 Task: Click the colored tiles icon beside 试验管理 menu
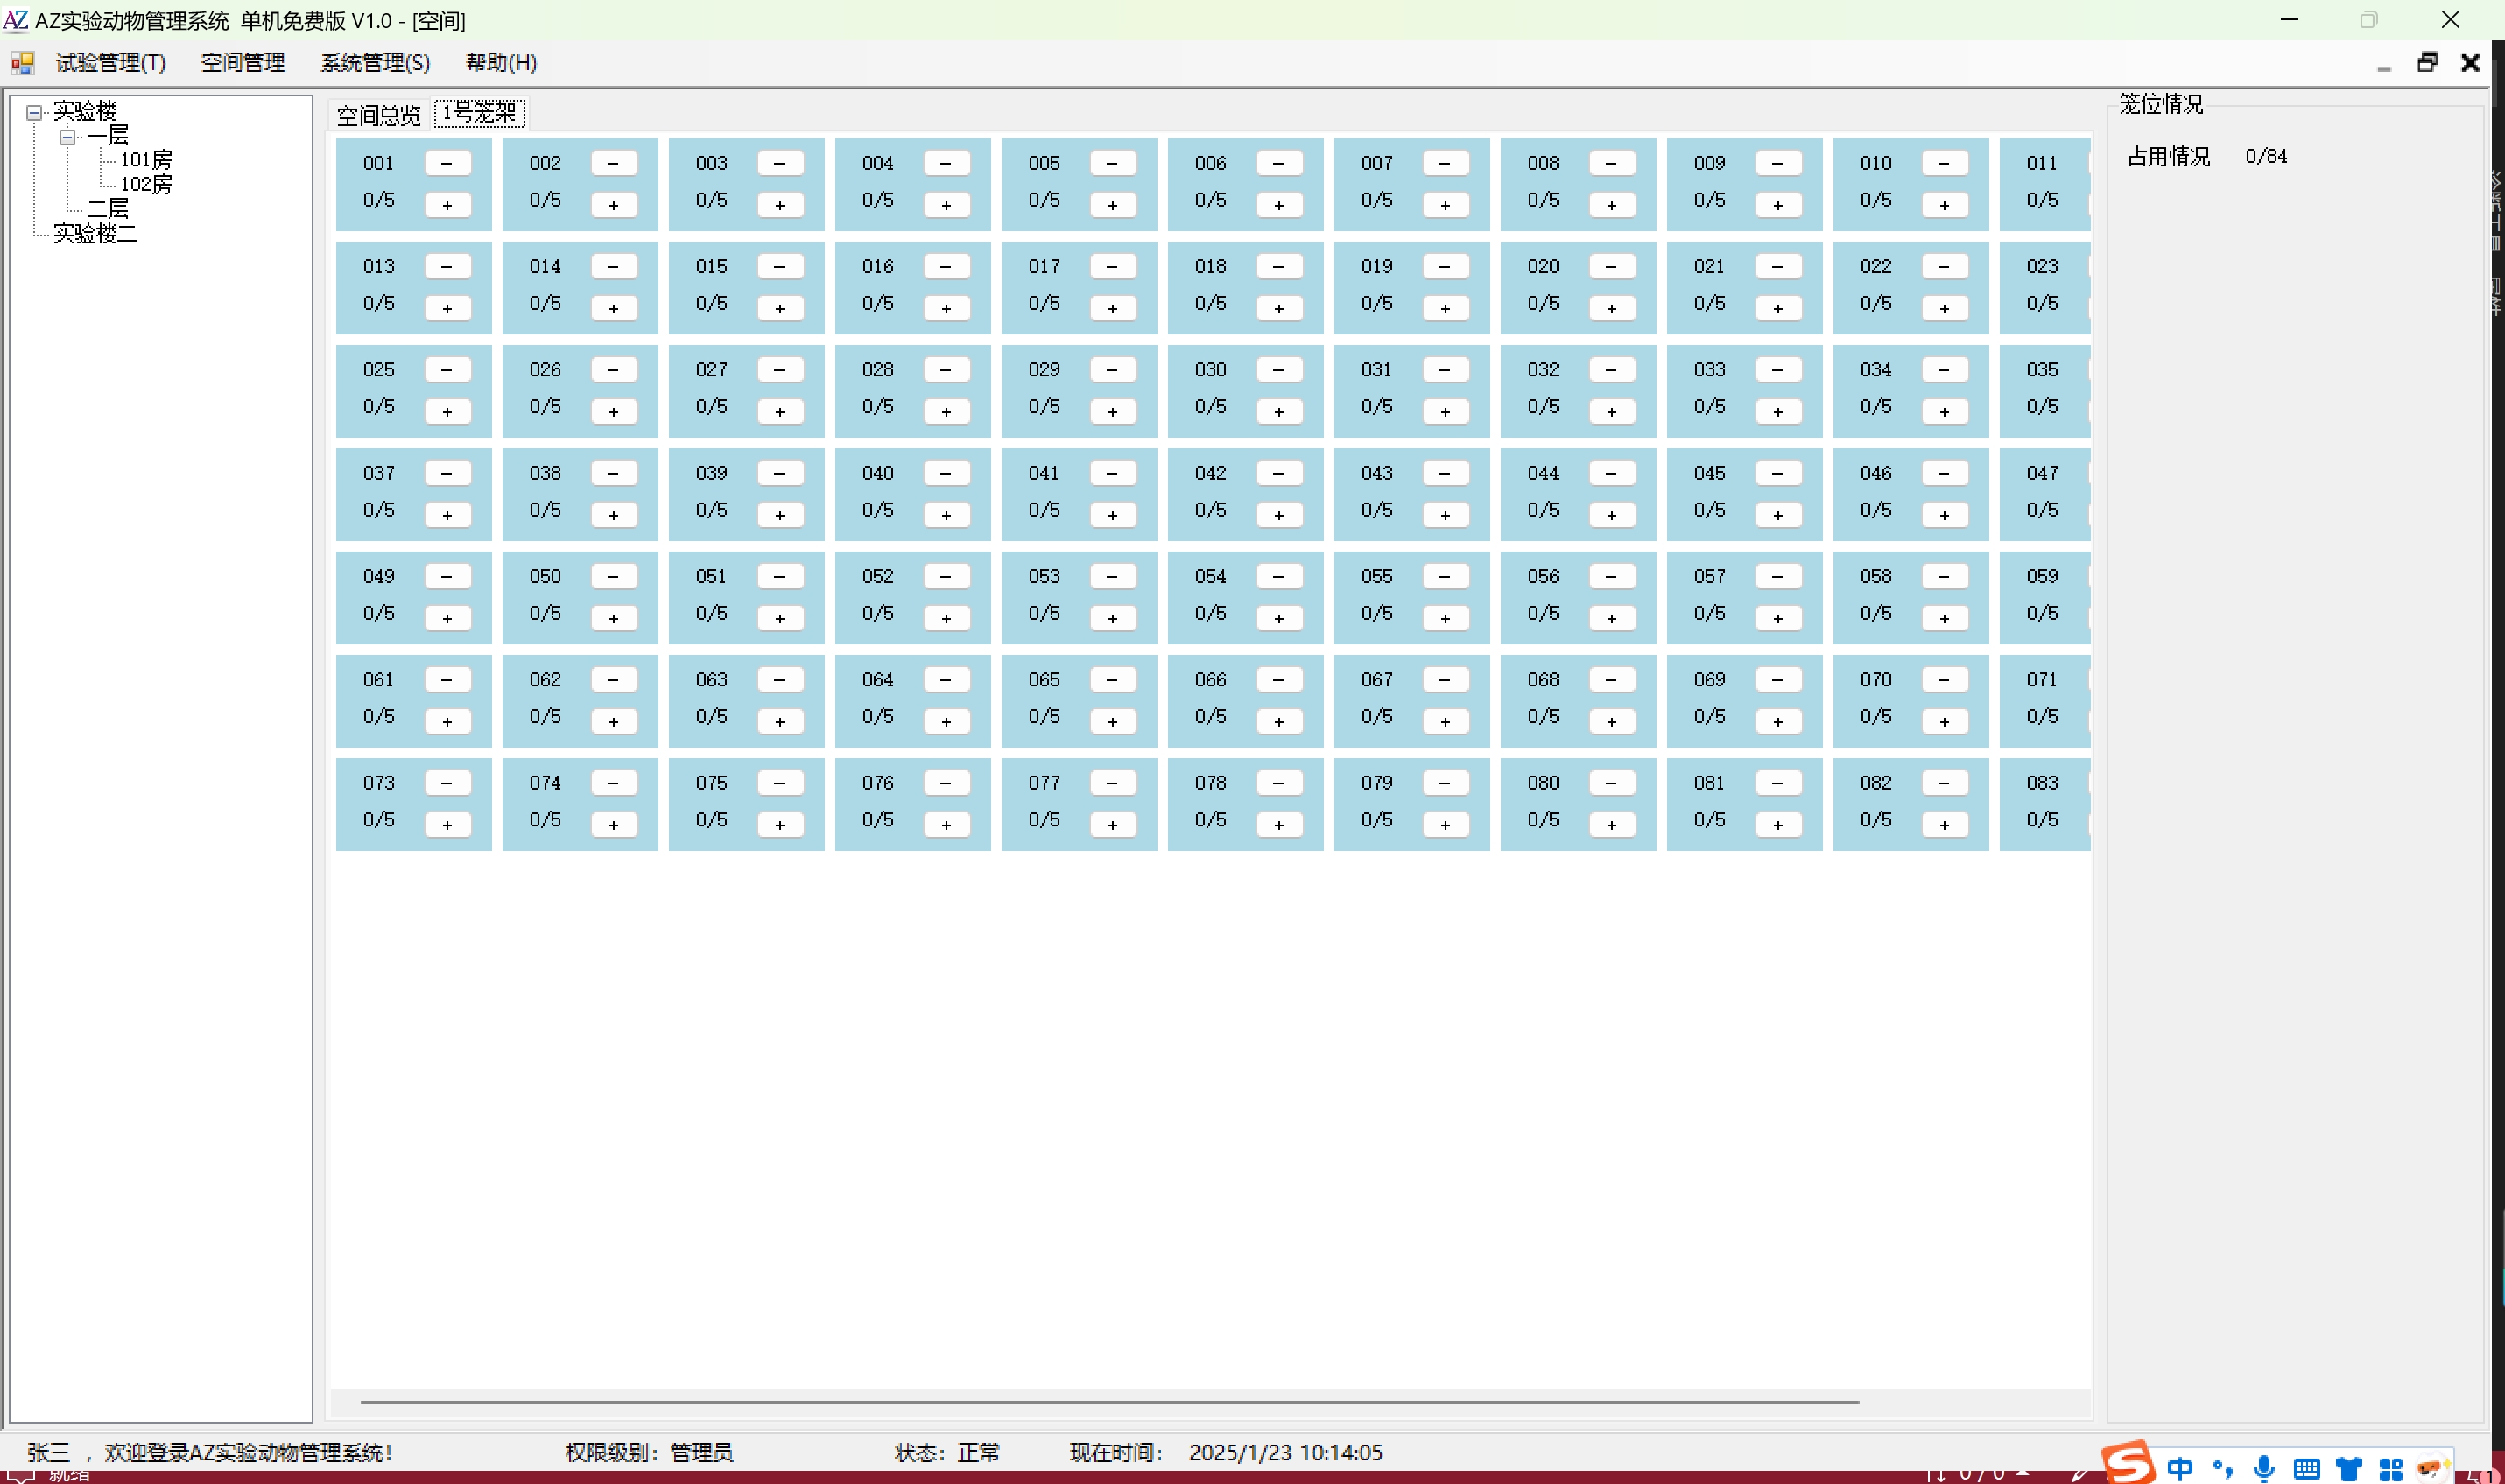22,62
